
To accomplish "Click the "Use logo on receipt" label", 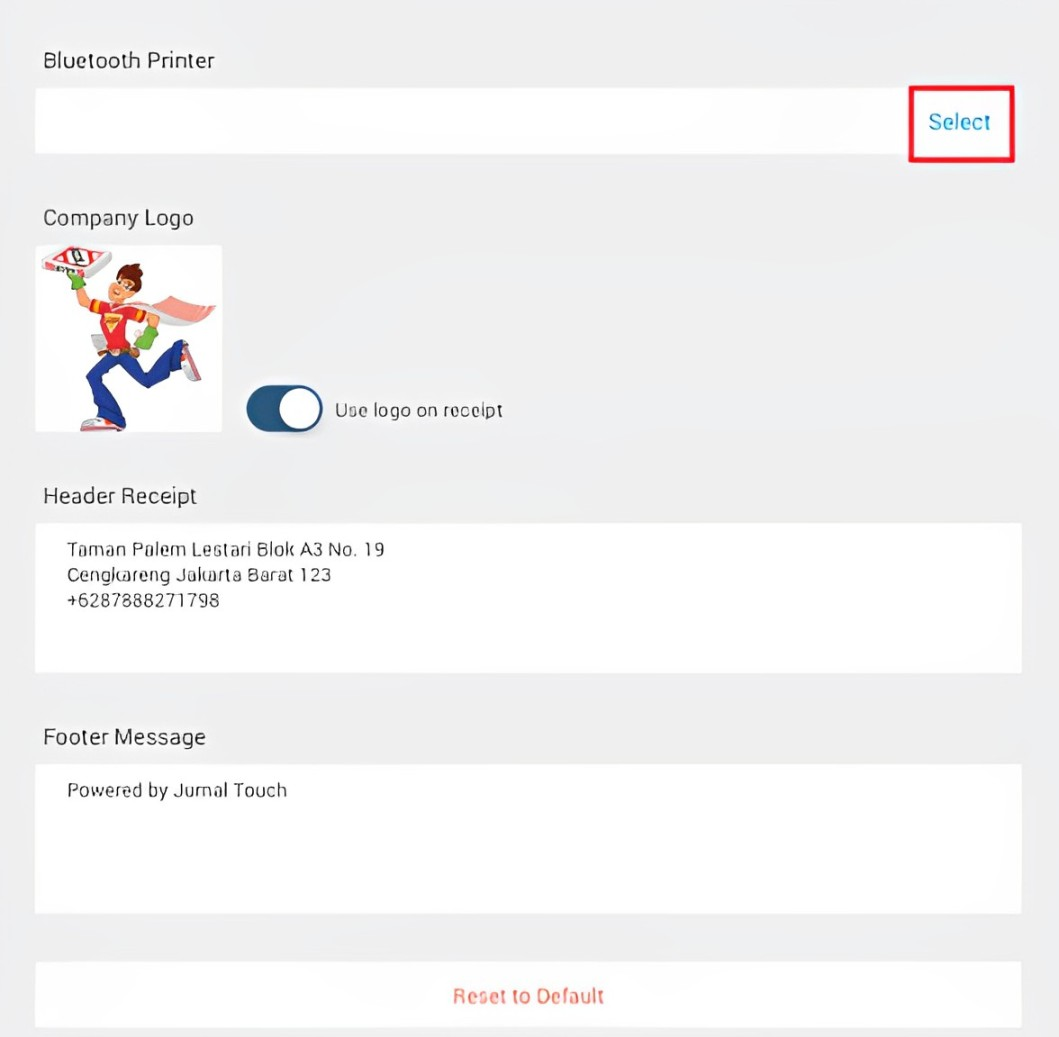I will pos(419,410).
